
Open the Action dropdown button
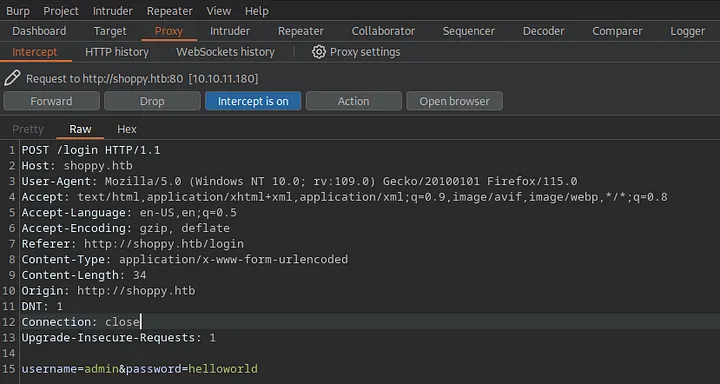click(x=354, y=101)
